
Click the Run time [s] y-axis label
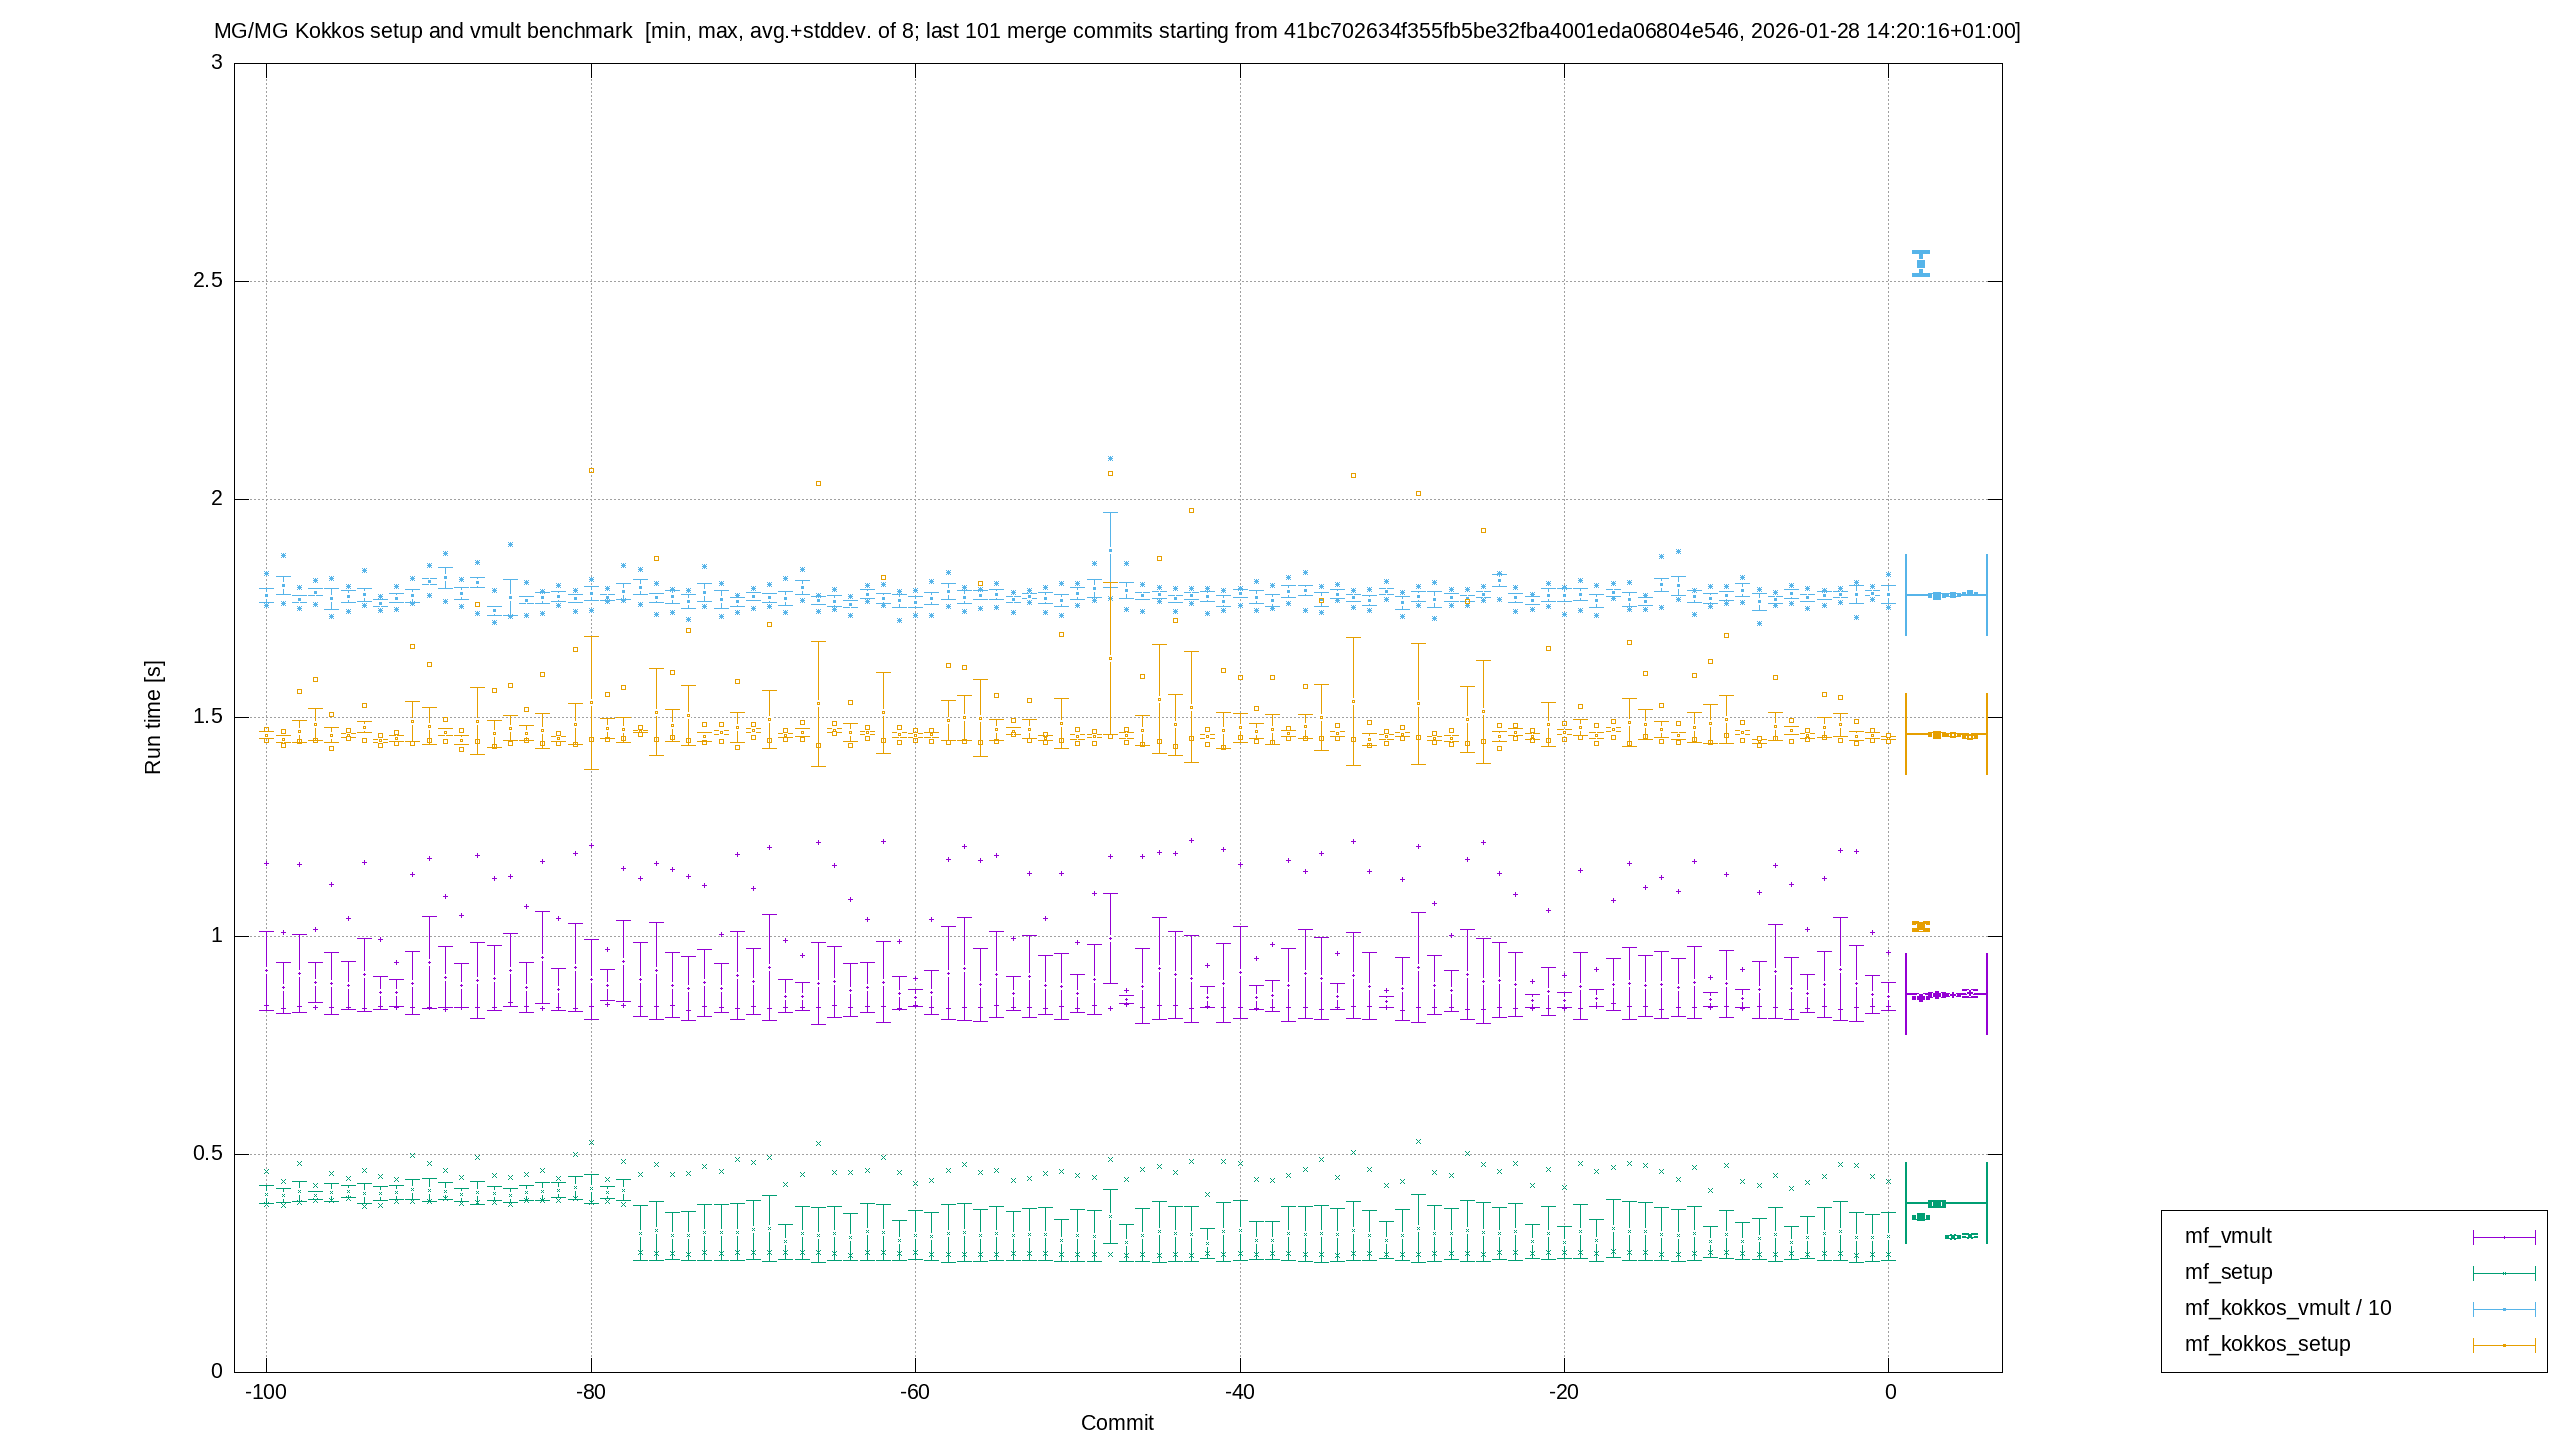coord(153,717)
